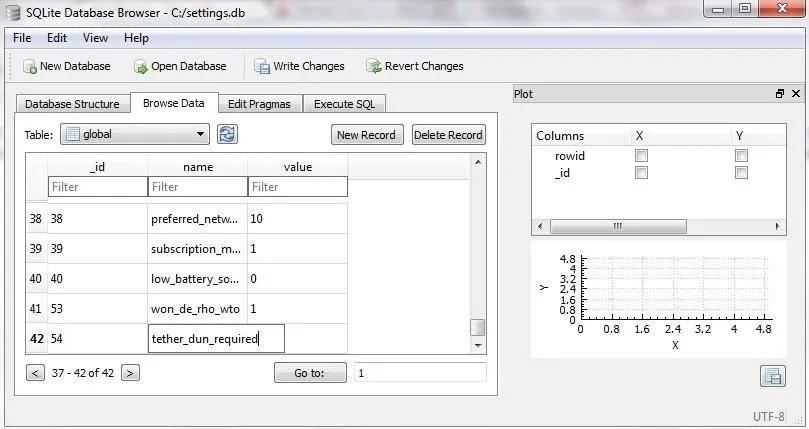This screenshot has width=809, height=429.
Task: Check the X checkbox for _id
Action: coord(641,172)
